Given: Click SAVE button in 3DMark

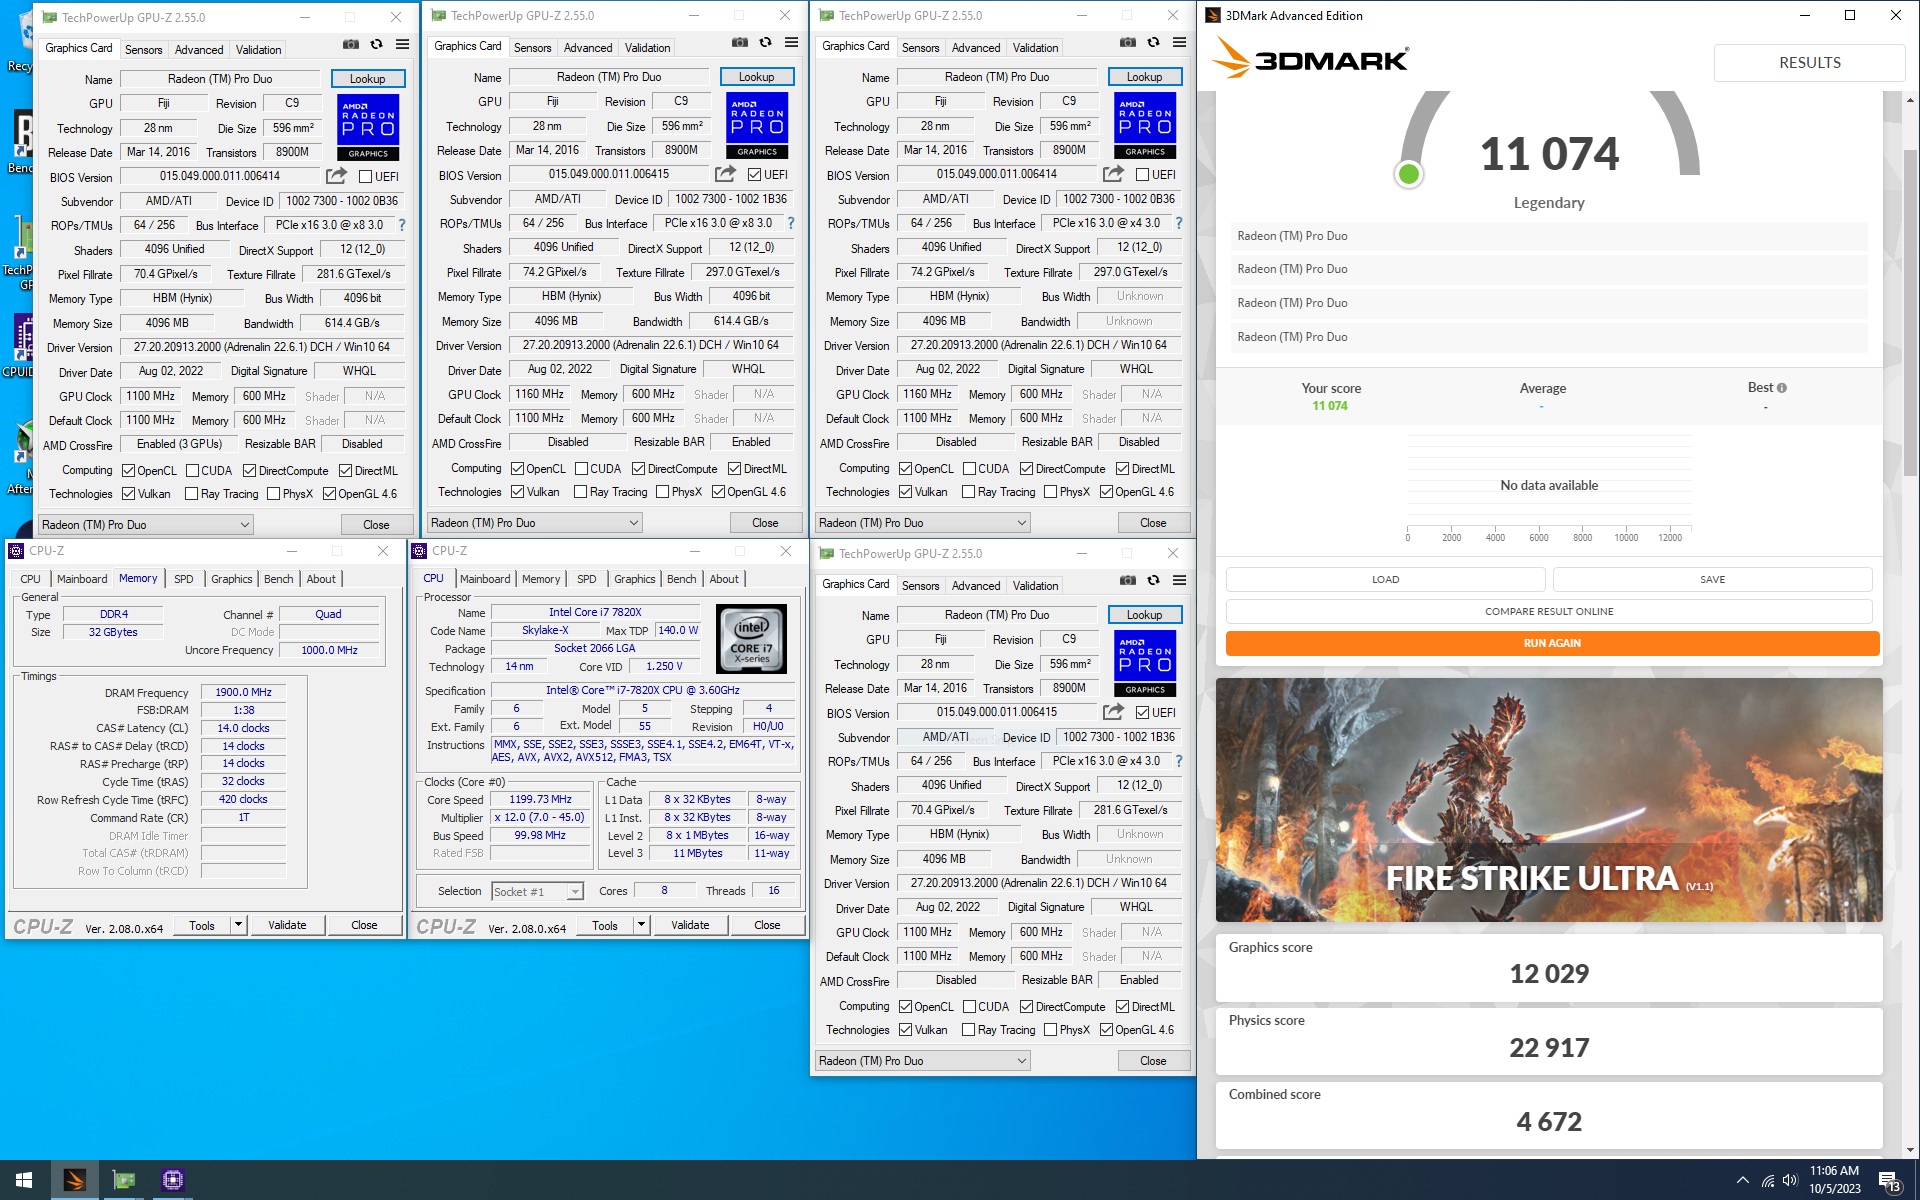Looking at the screenshot, I should (x=1712, y=579).
